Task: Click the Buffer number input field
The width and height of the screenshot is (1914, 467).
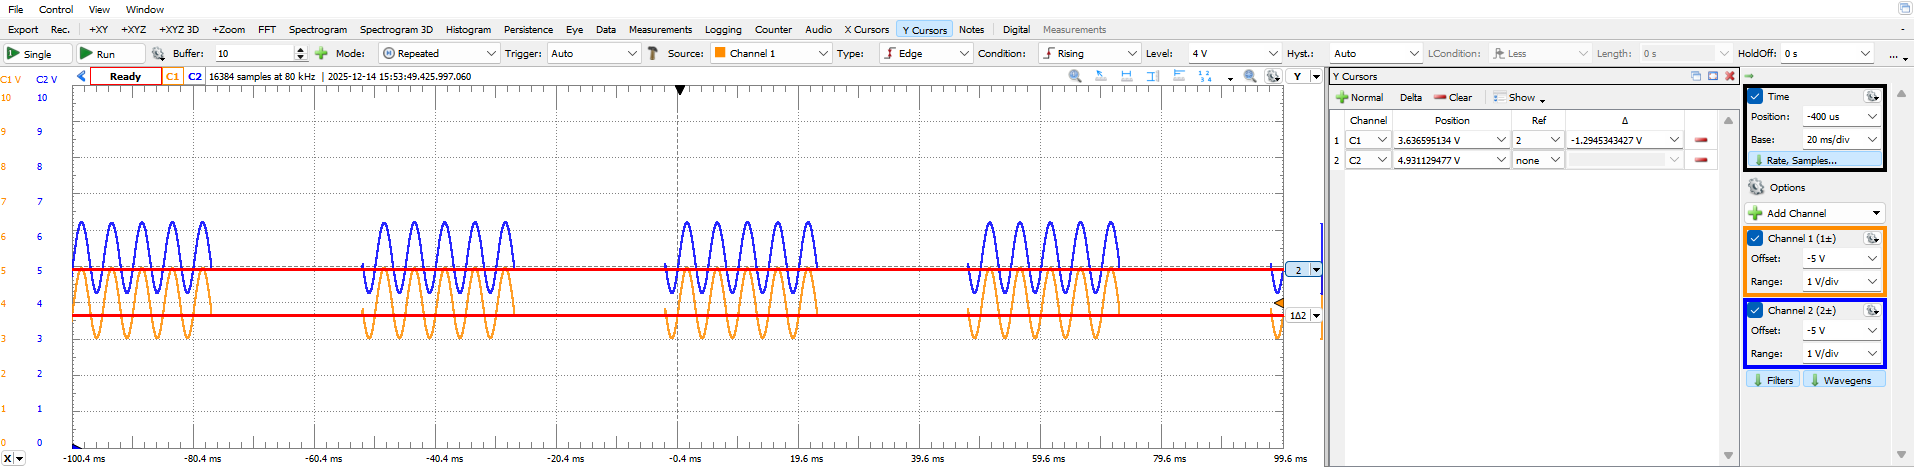Action: tap(254, 54)
